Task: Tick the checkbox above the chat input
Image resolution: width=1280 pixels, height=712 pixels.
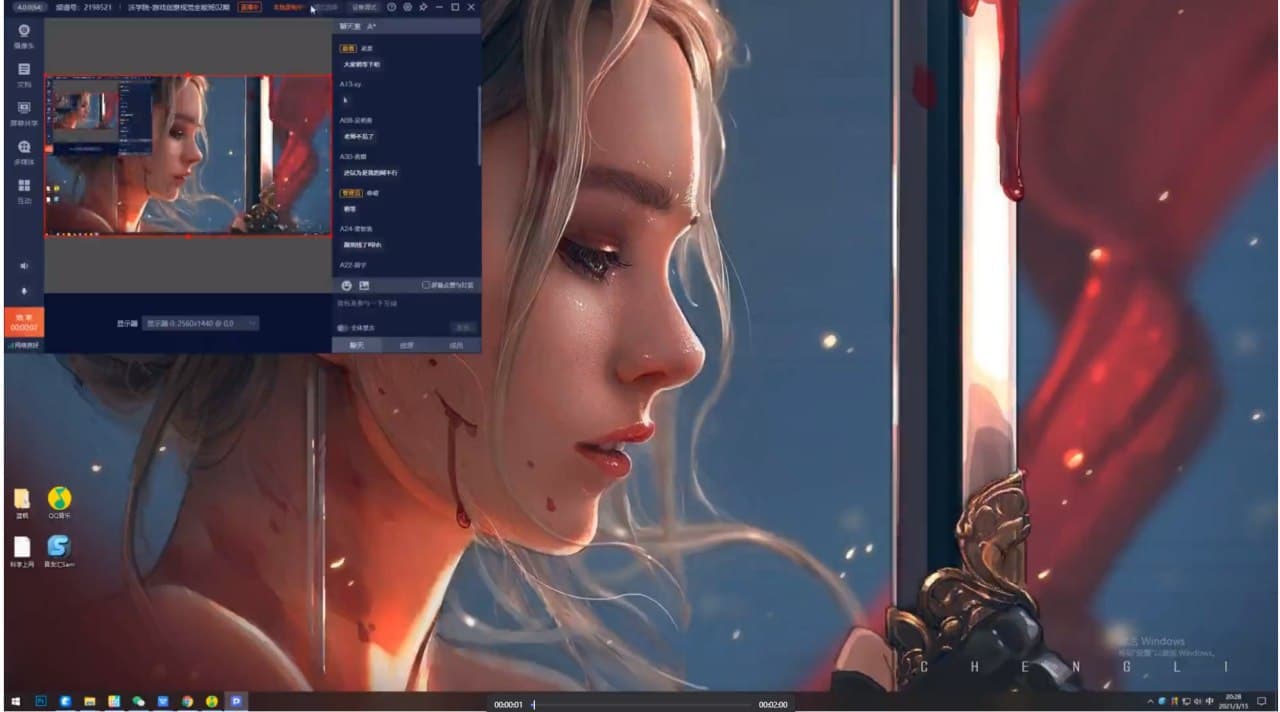Action: (x=426, y=285)
